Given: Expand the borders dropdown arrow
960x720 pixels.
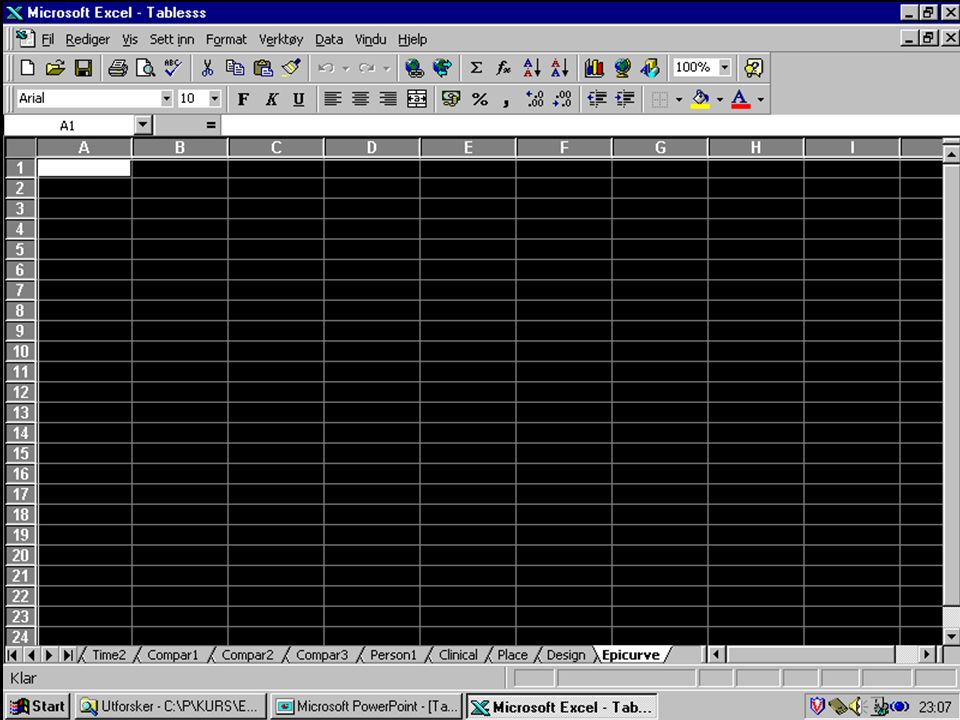Looking at the screenshot, I should point(679,99).
